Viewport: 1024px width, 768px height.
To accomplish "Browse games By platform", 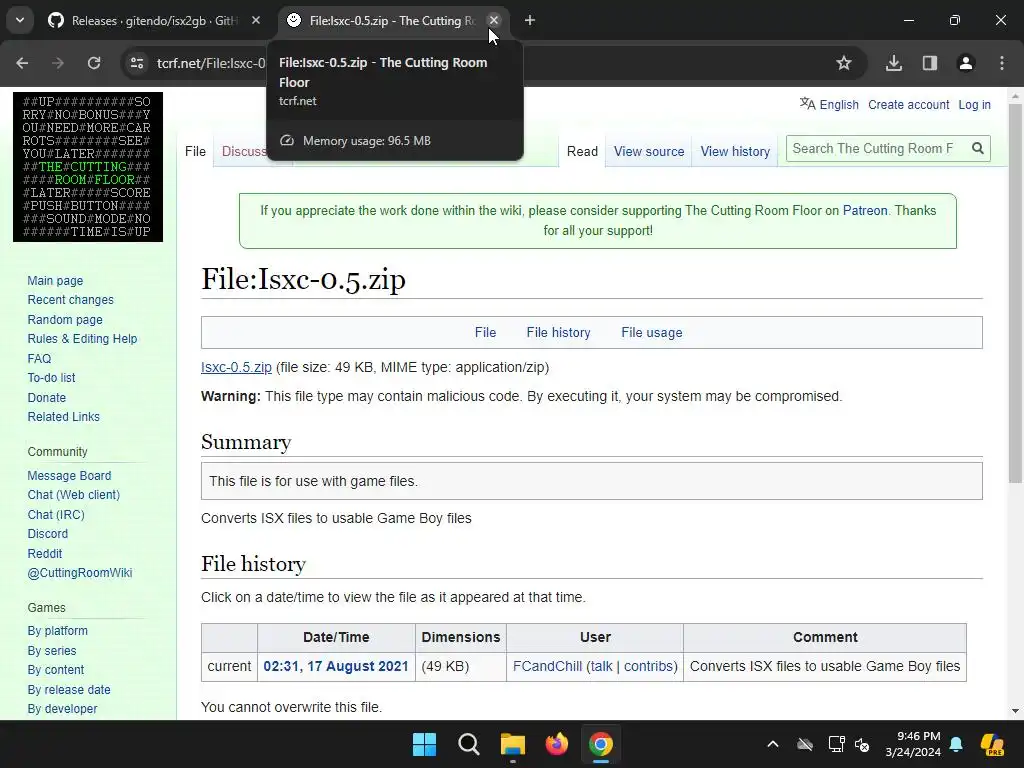I will [57, 631].
